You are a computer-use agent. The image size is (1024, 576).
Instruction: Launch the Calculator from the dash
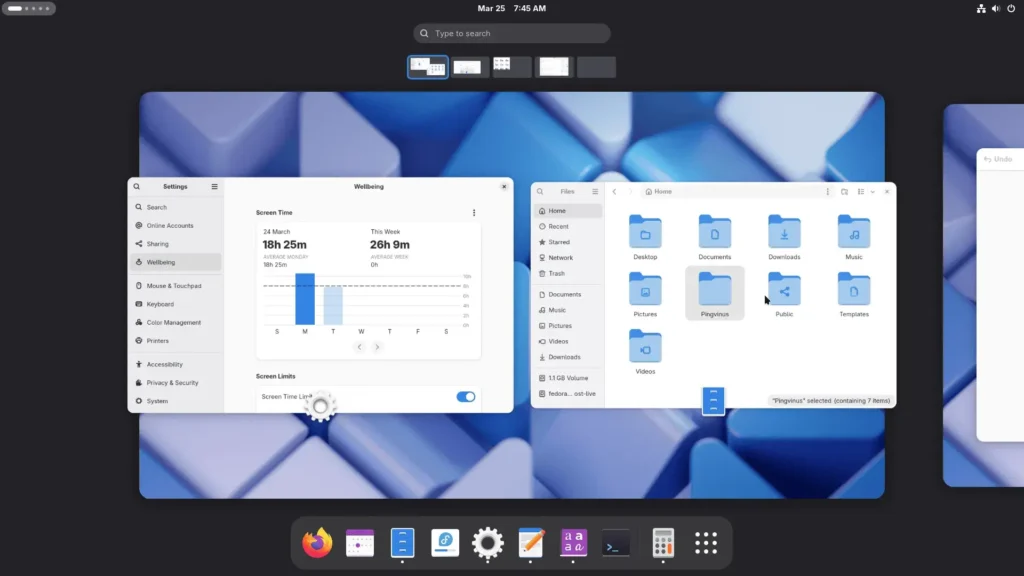pyautogui.click(x=662, y=543)
